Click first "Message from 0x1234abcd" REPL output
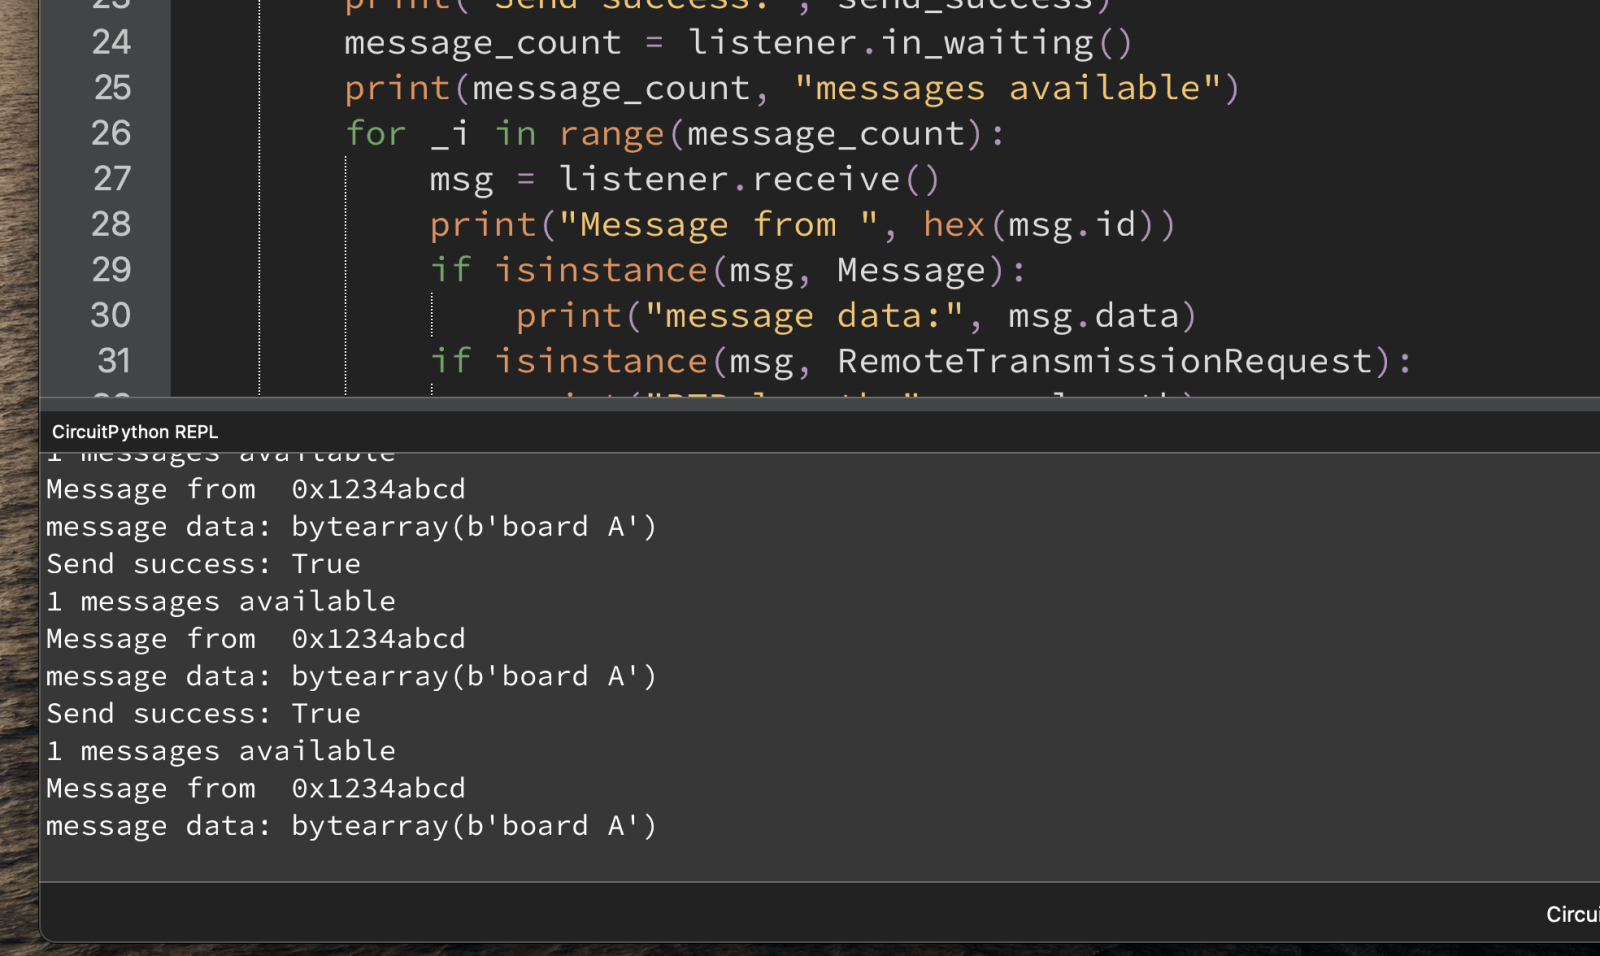Viewport: 1600px width, 956px height. coord(256,489)
